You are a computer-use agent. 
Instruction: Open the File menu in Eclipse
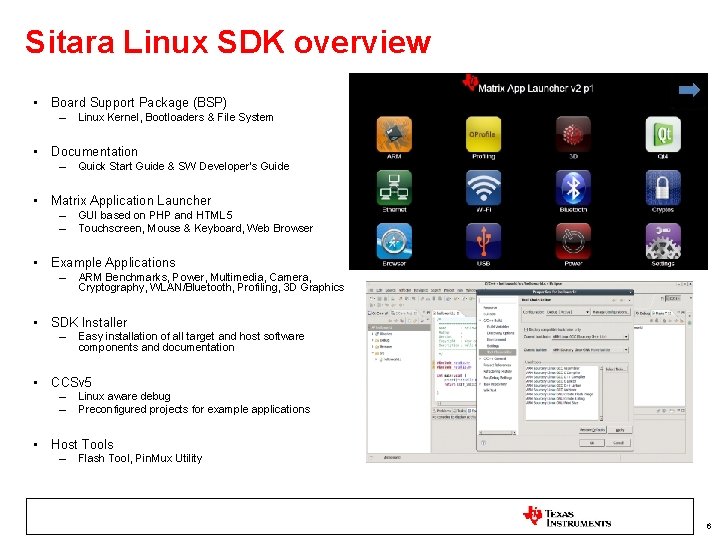click(x=371, y=291)
